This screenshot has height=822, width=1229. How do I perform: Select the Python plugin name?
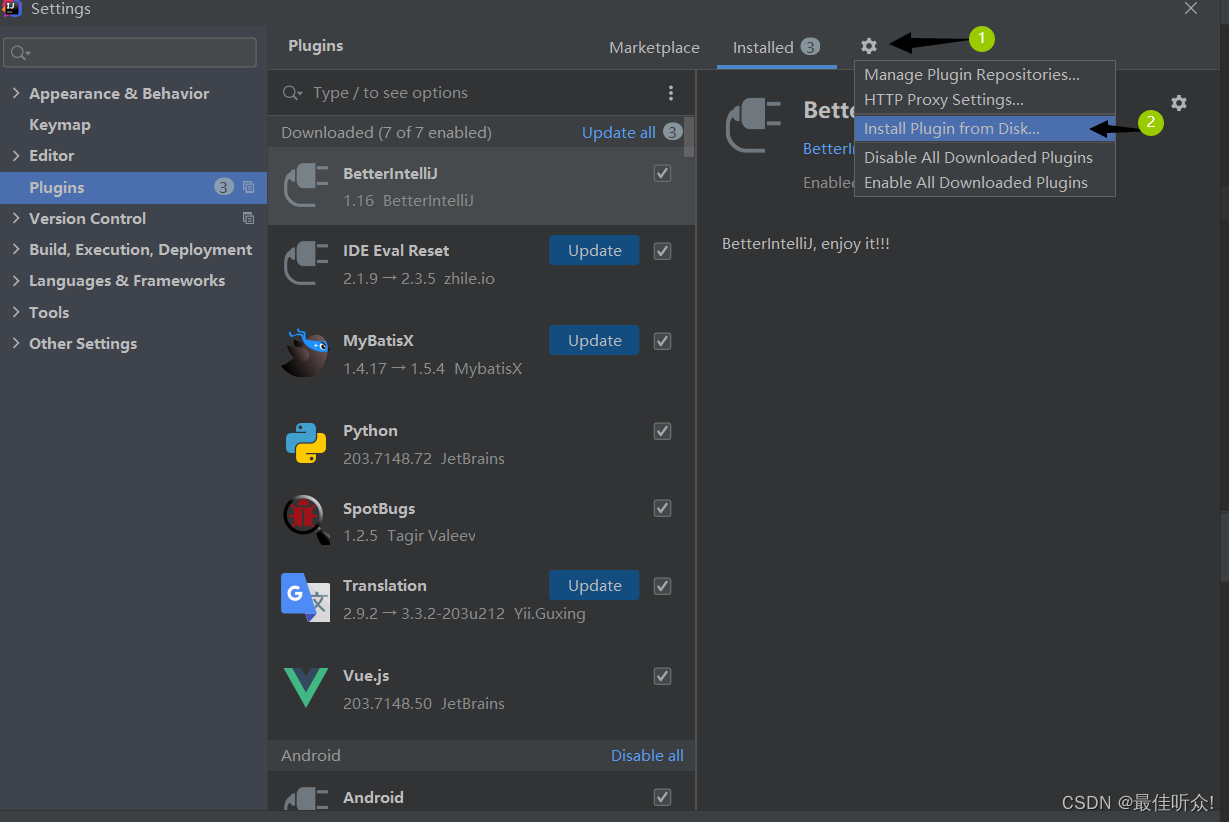pos(370,431)
